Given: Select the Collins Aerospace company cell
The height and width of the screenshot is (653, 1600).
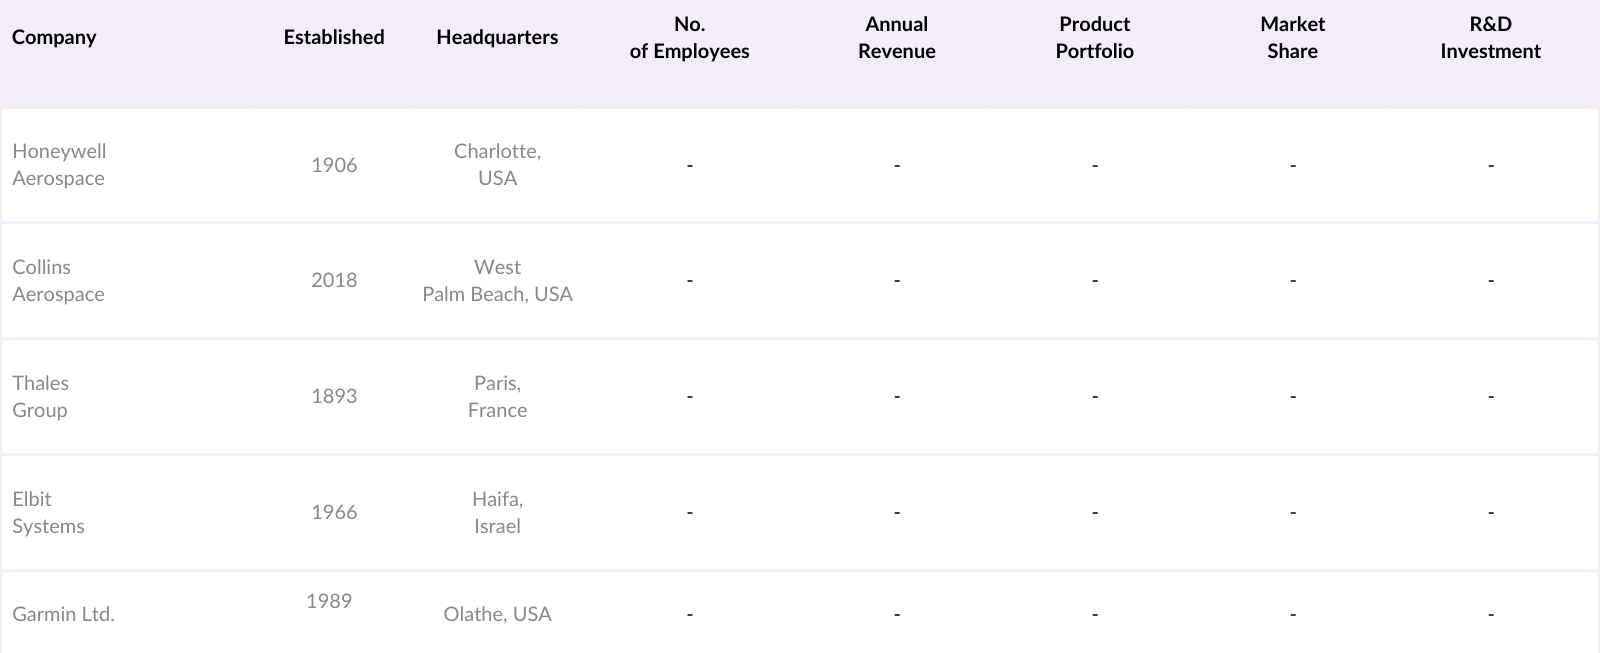Looking at the screenshot, I should [58, 281].
